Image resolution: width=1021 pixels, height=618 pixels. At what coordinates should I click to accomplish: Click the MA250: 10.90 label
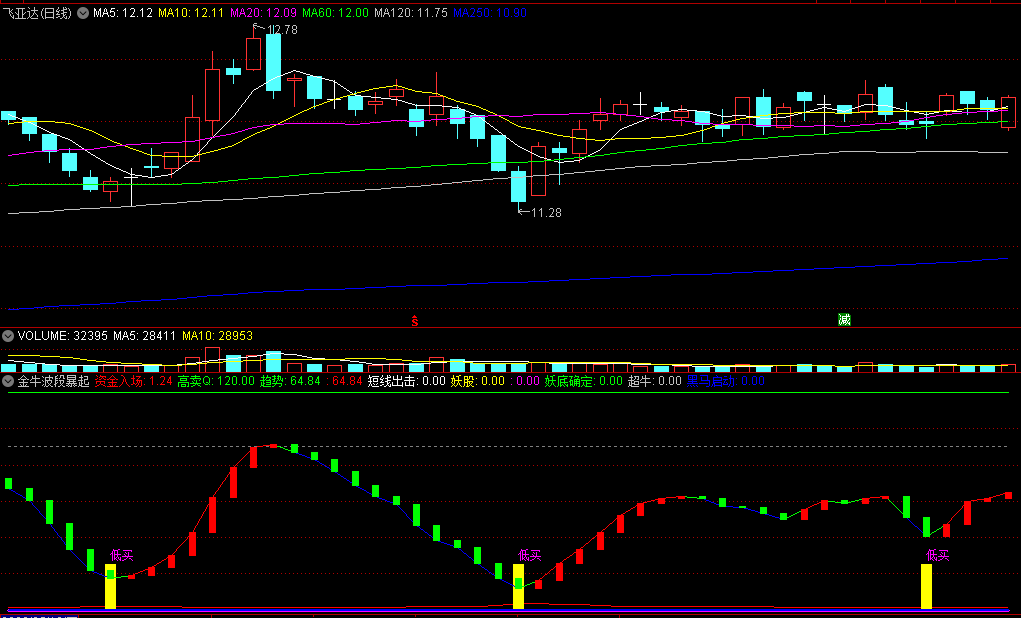[490, 12]
